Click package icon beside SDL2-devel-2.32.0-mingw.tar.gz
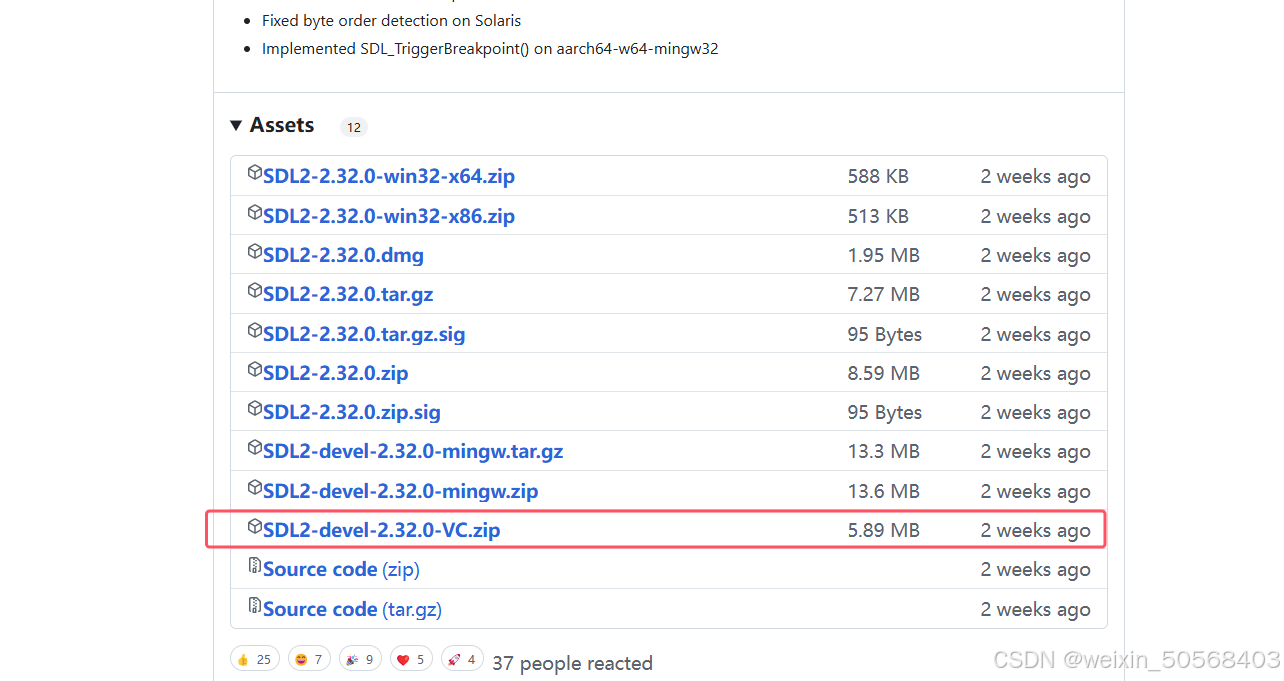The height and width of the screenshot is (681, 1284). click(x=254, y=447)
